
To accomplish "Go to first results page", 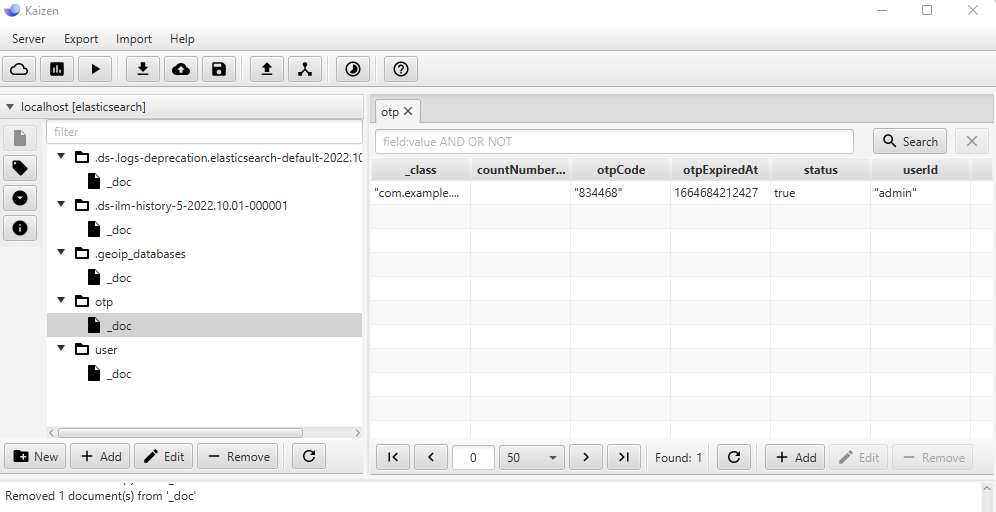I will pyautogui.click(x=393, y=457).
